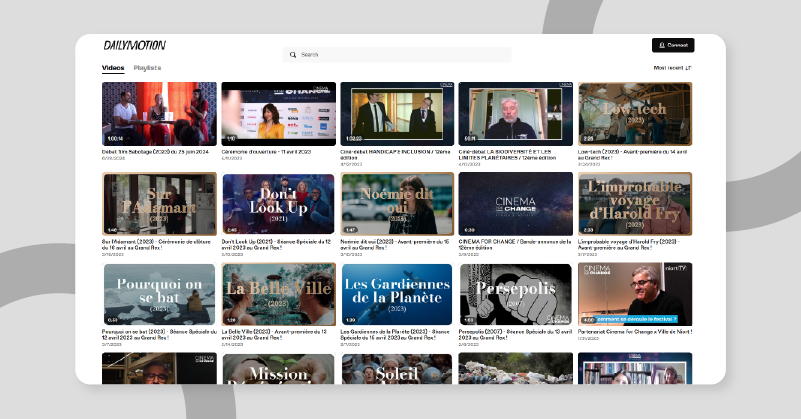Click the Noémie dit oui (2023) title link
Screen dimensions: 801x419
(x=394, y=245)
